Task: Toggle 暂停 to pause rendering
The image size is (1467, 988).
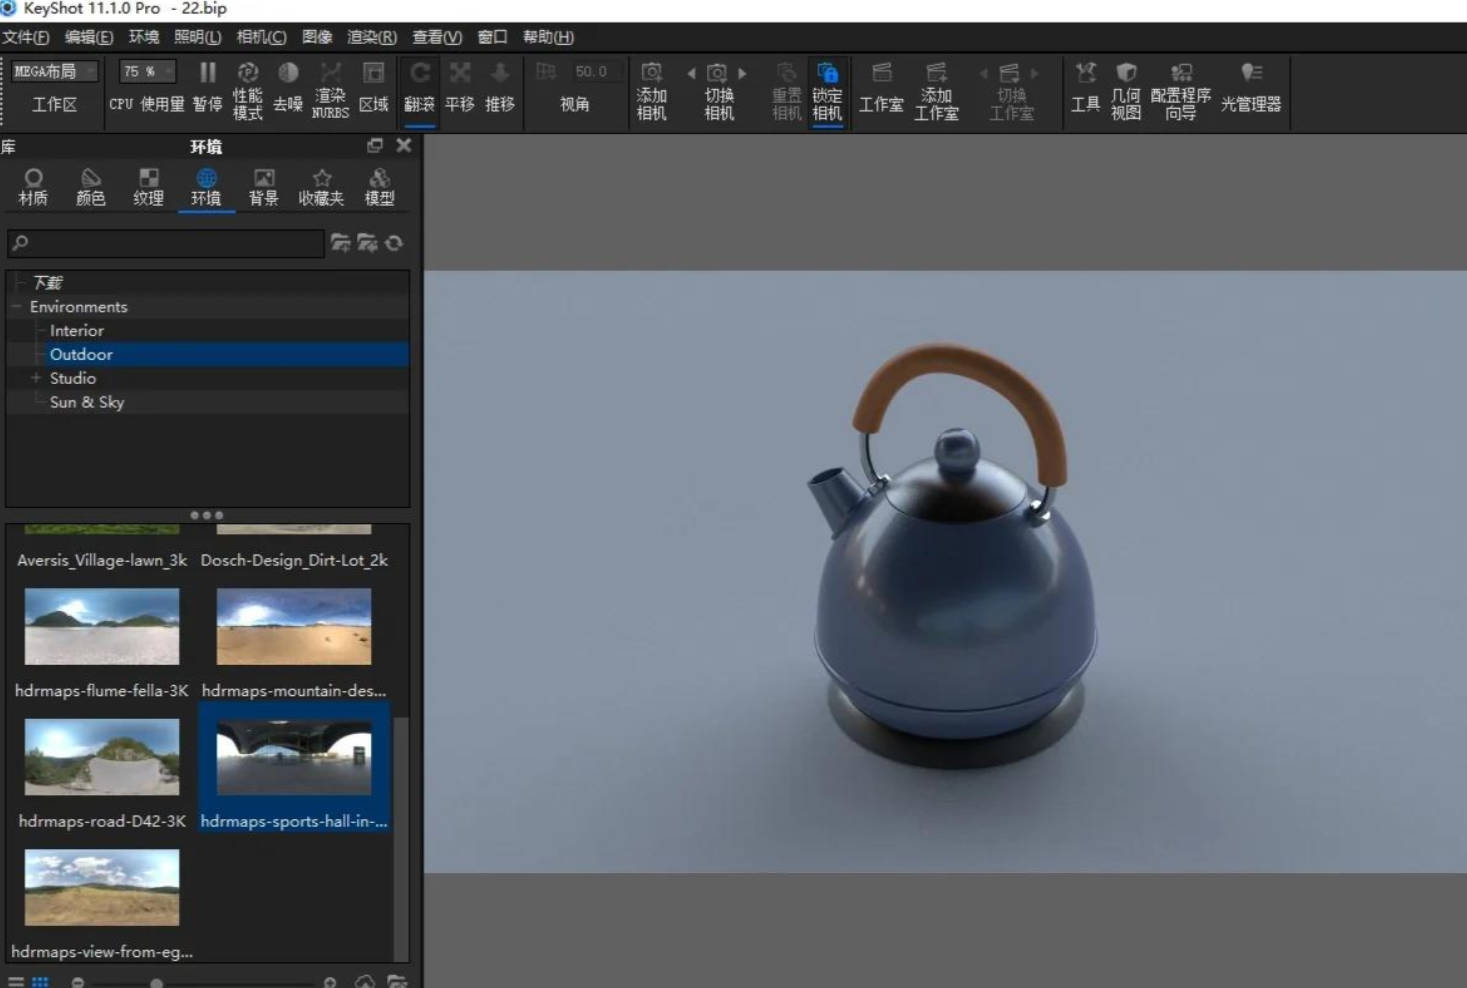Action: (206, 90)
